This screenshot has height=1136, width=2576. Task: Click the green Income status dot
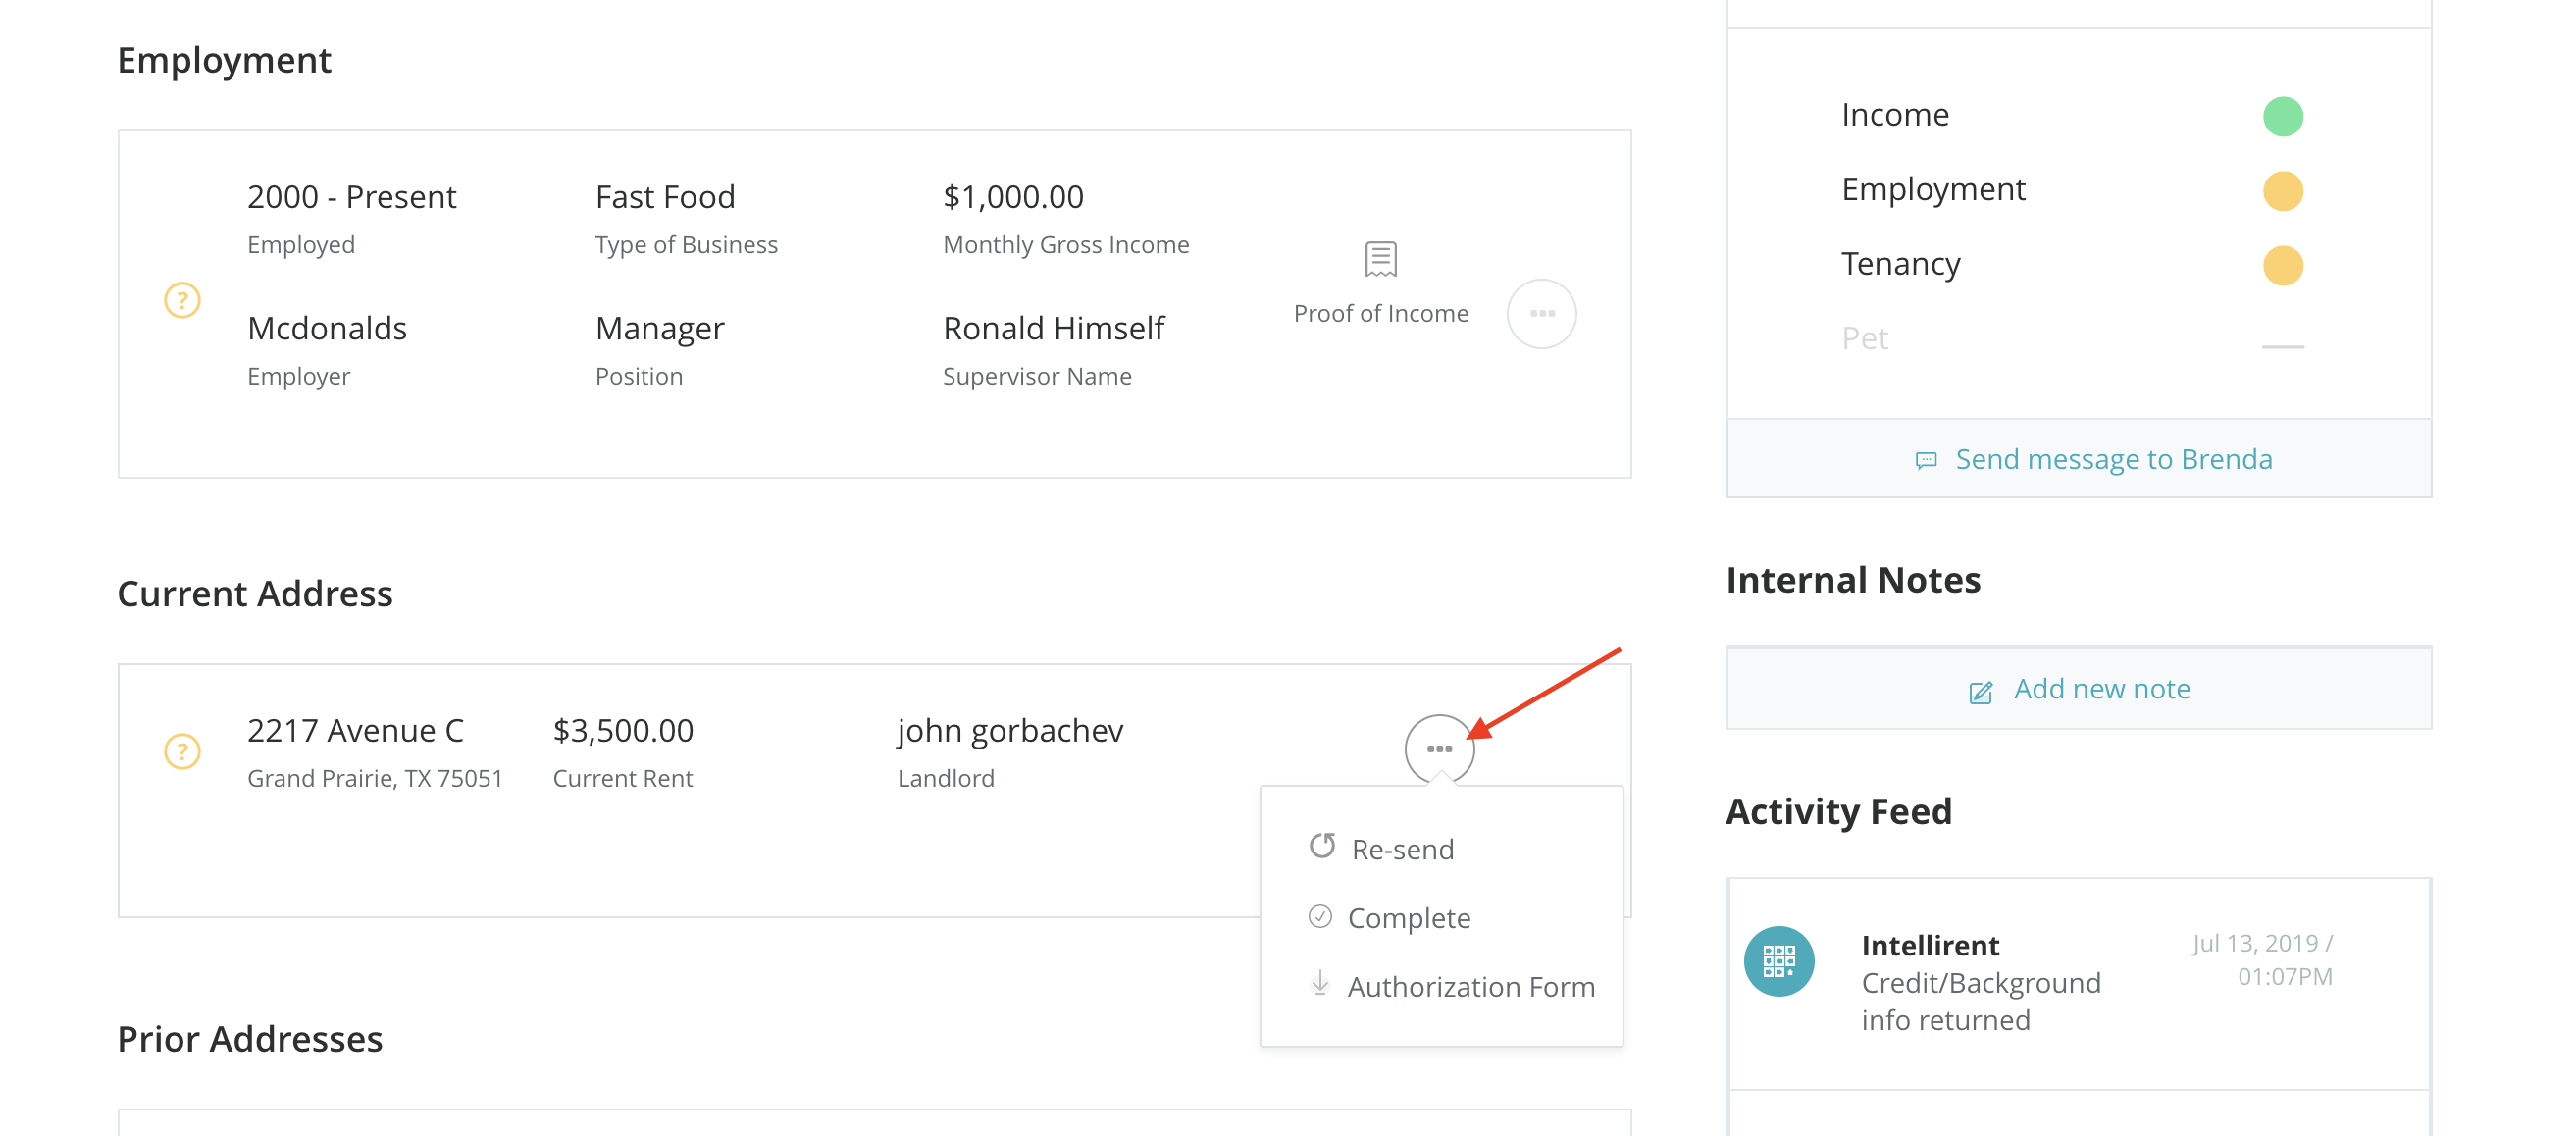click(x=2282, y=116)
